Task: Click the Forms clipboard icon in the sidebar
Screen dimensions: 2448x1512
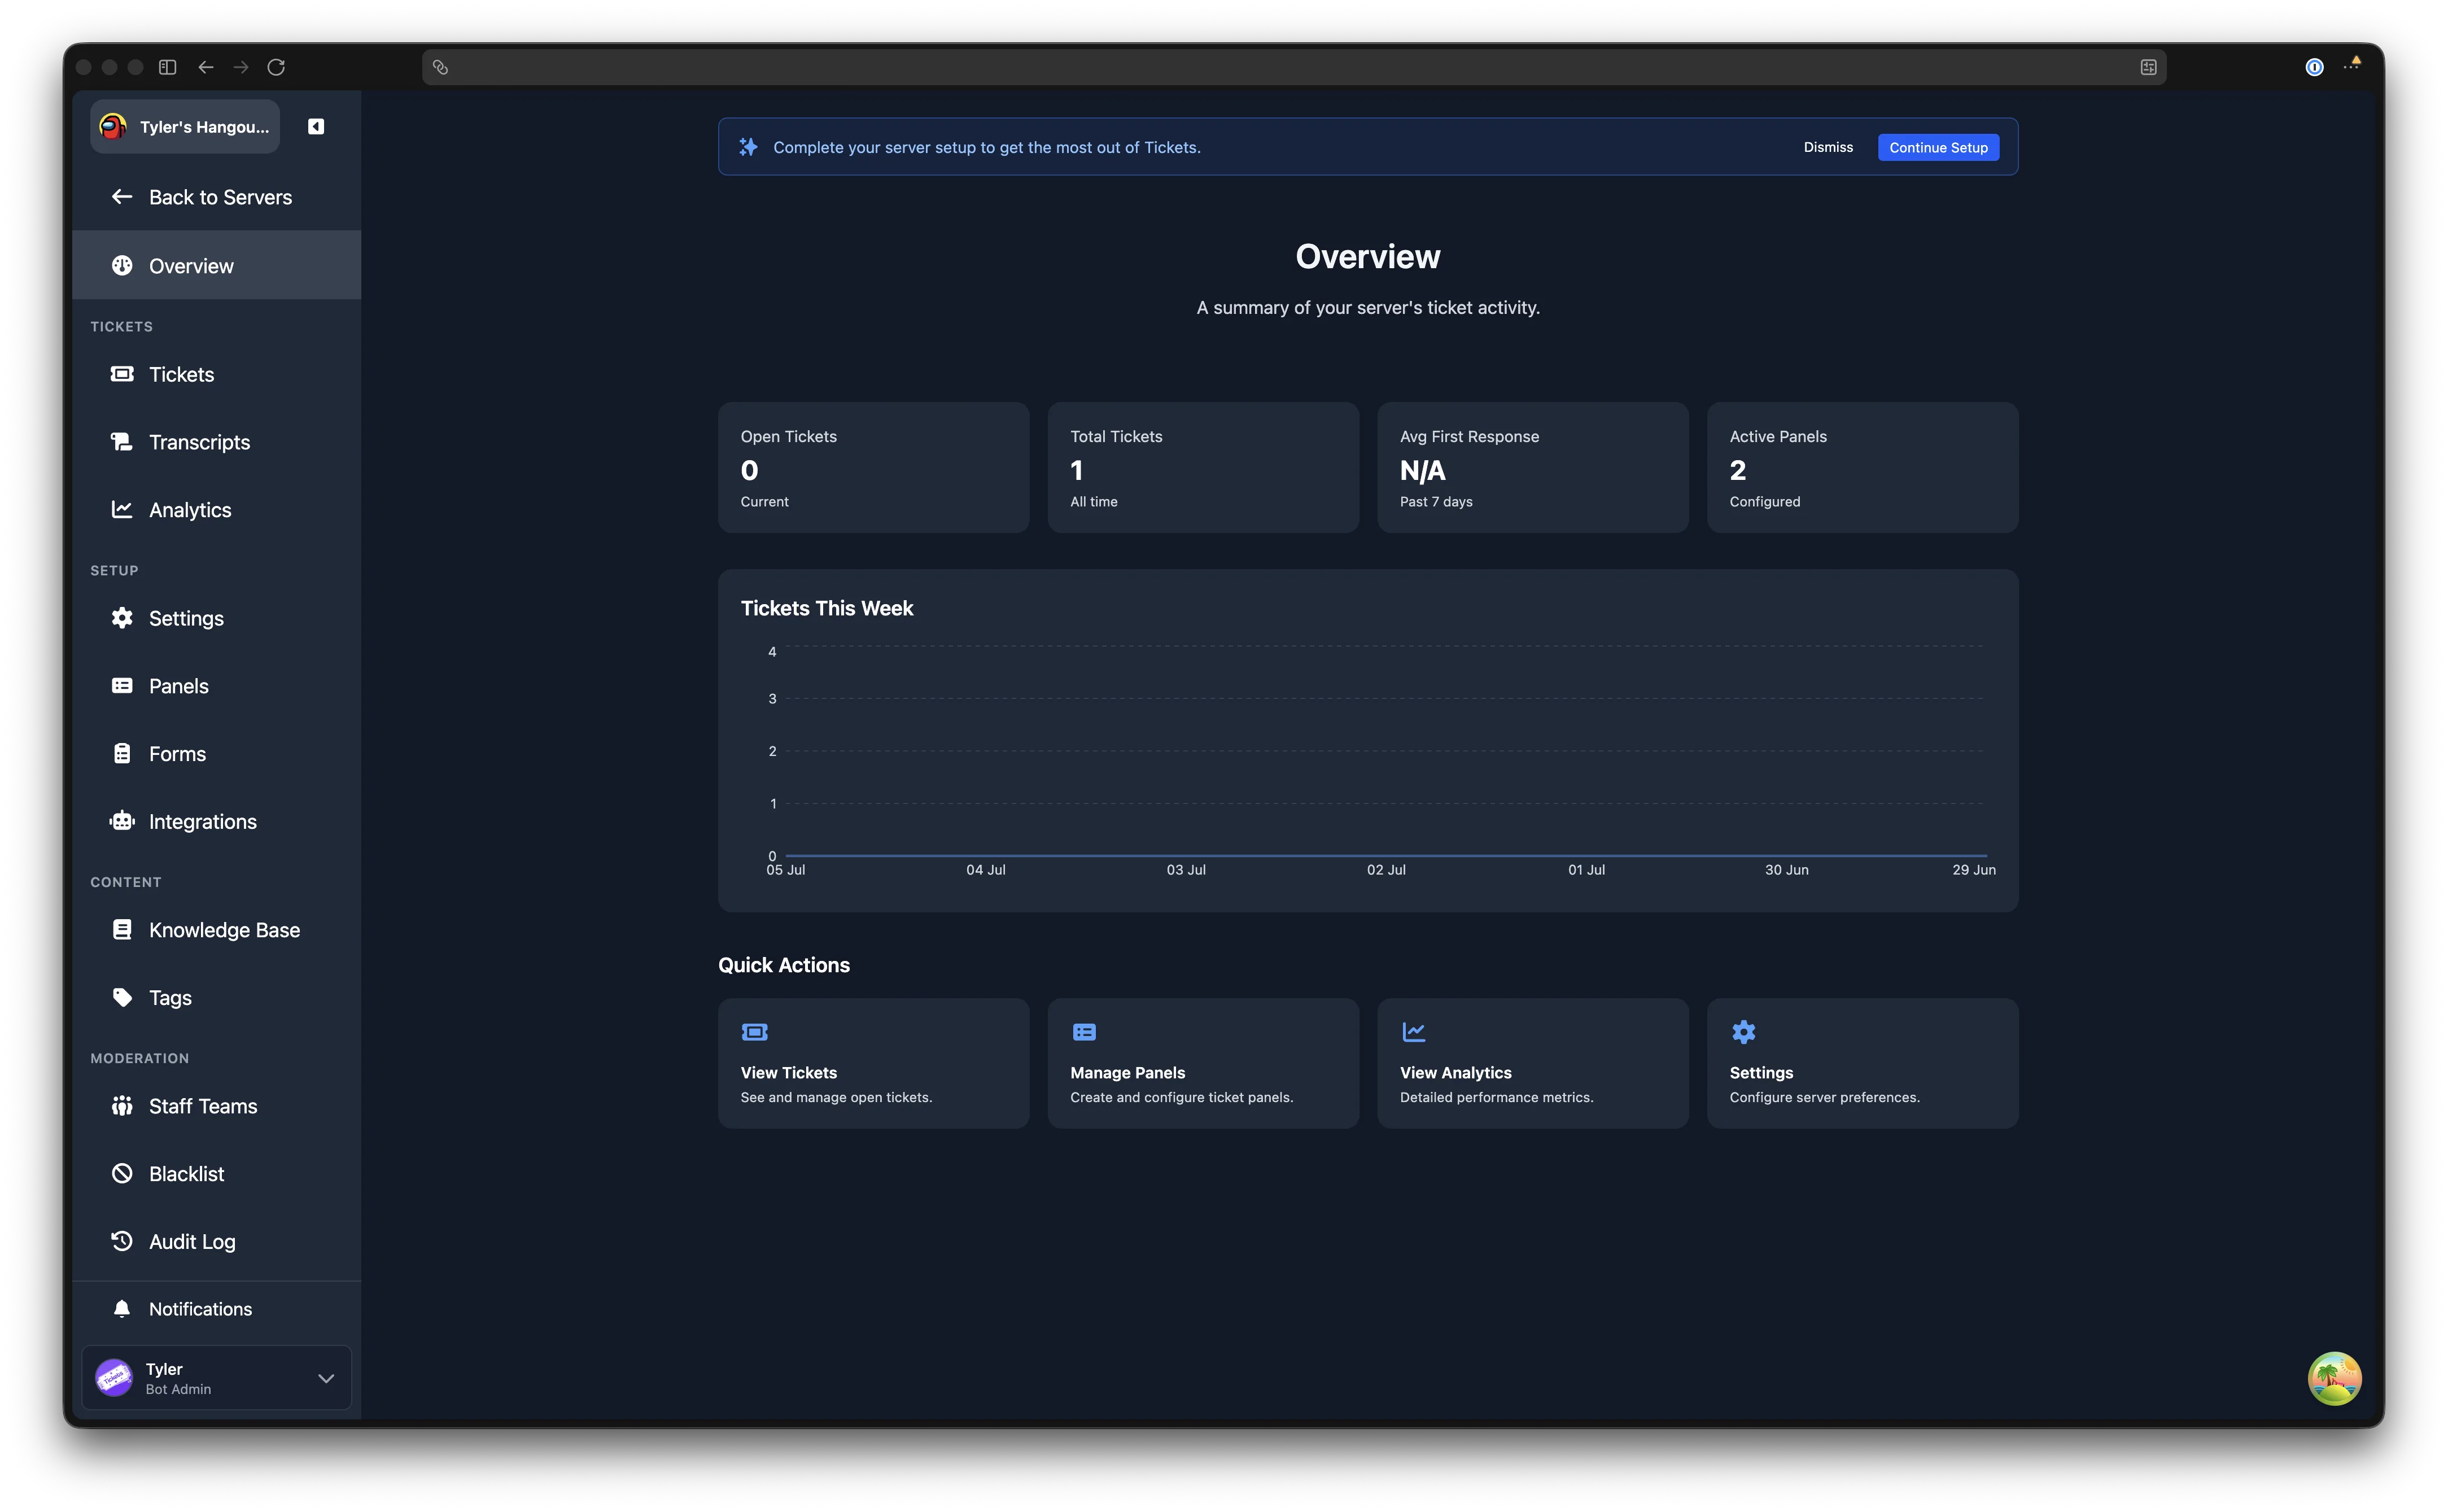Action: click(x=122, y=753)
